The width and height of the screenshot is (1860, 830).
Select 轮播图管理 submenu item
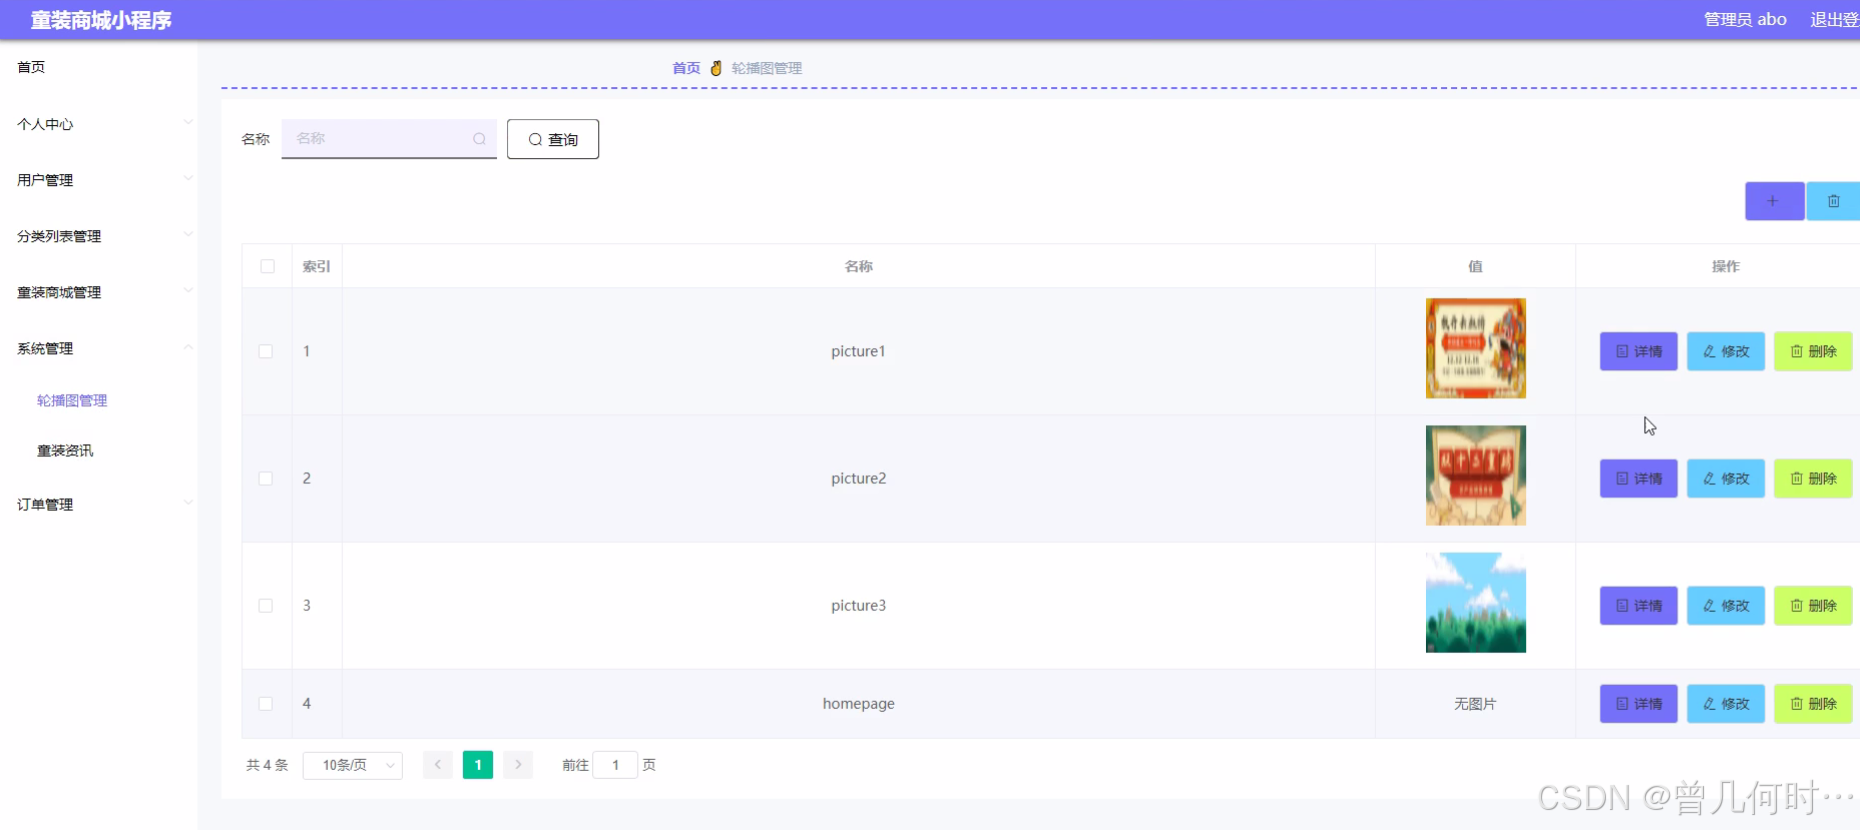tap(72, 400)
